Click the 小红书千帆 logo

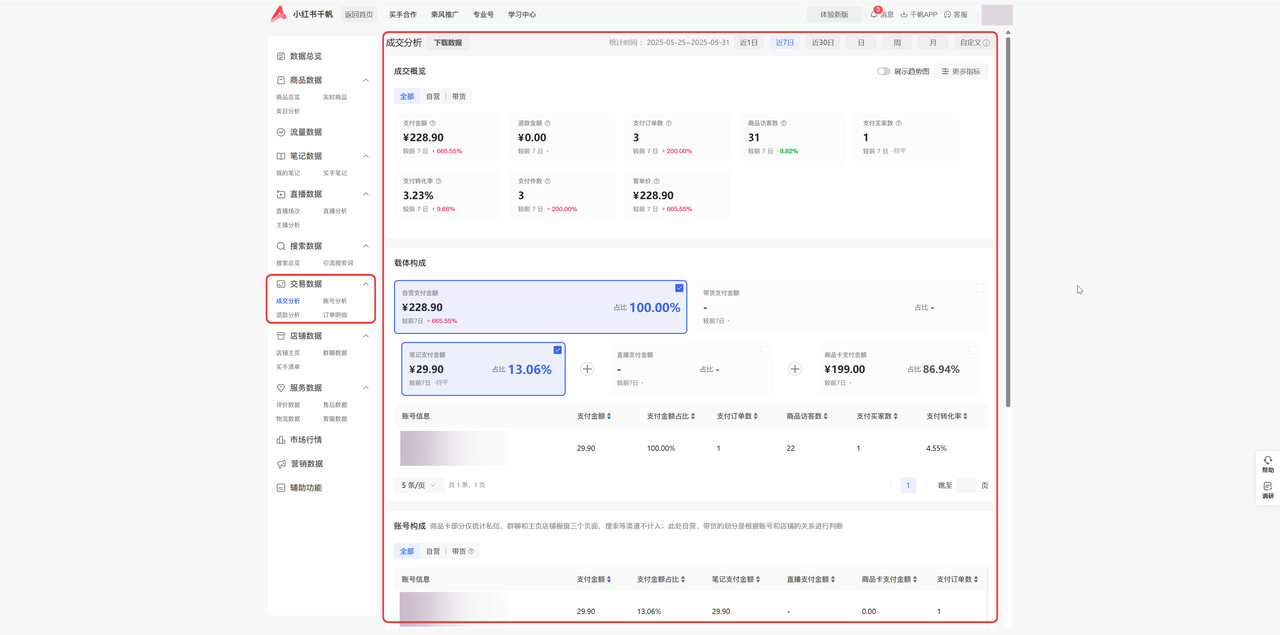279,14
